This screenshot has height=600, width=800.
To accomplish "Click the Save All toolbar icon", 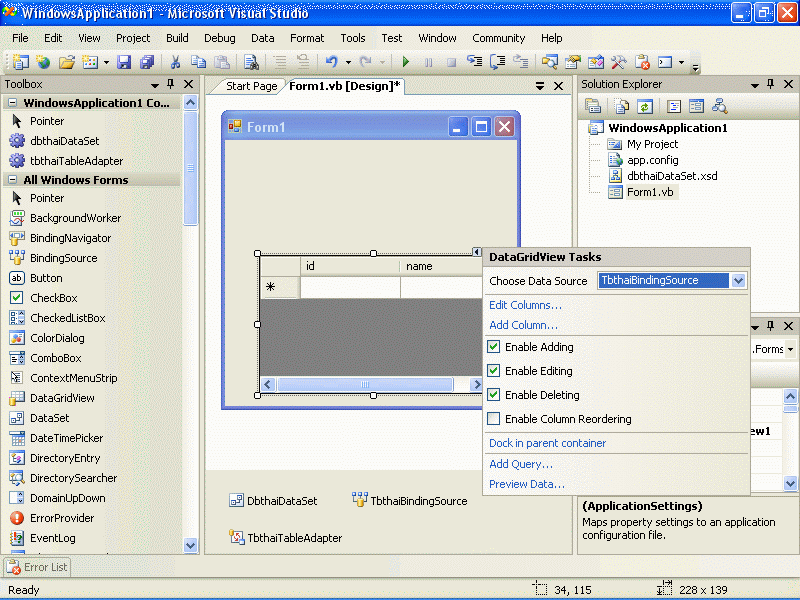I will pyautogui.click(x=147, y=62).
